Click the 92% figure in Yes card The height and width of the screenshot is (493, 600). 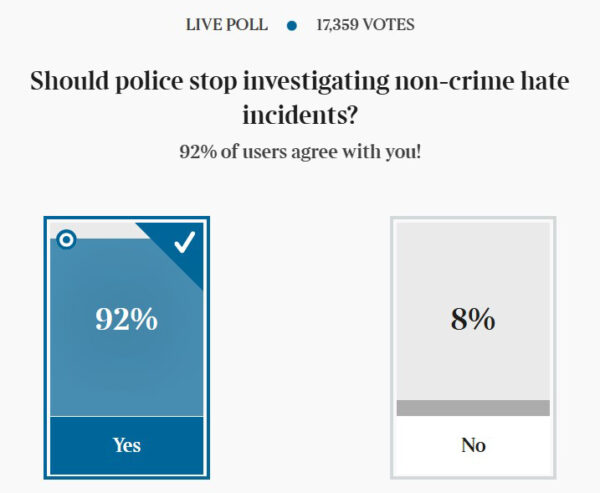127,318
